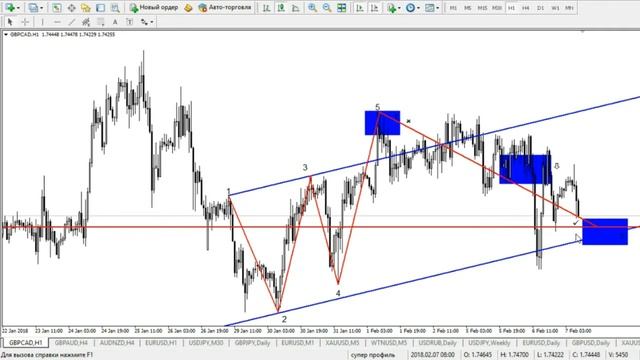
Task: Zoom out of the chart
Action: coord(327,8)
